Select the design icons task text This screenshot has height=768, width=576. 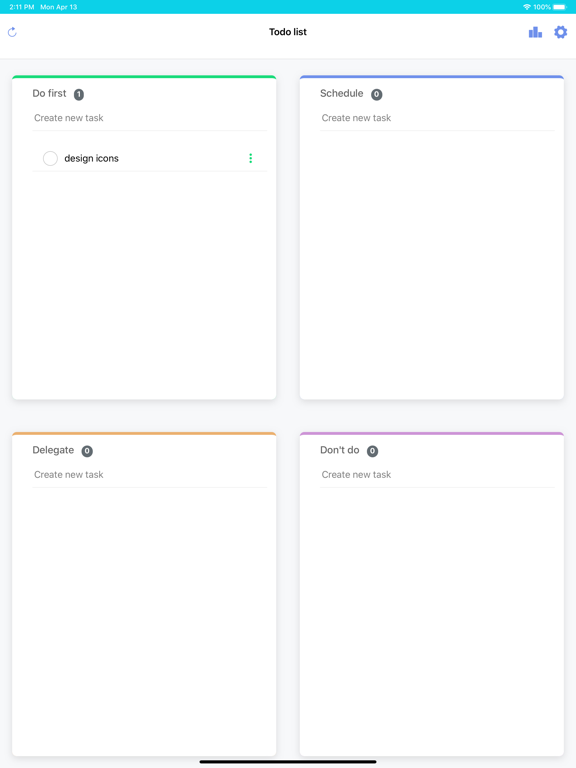[x=92, y=158]
